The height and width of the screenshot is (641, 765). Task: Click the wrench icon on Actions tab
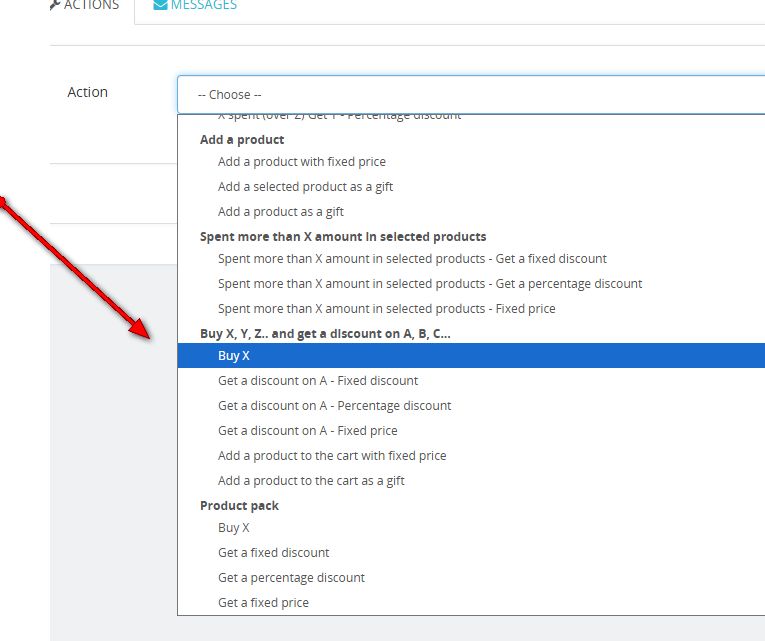[55, 5]
